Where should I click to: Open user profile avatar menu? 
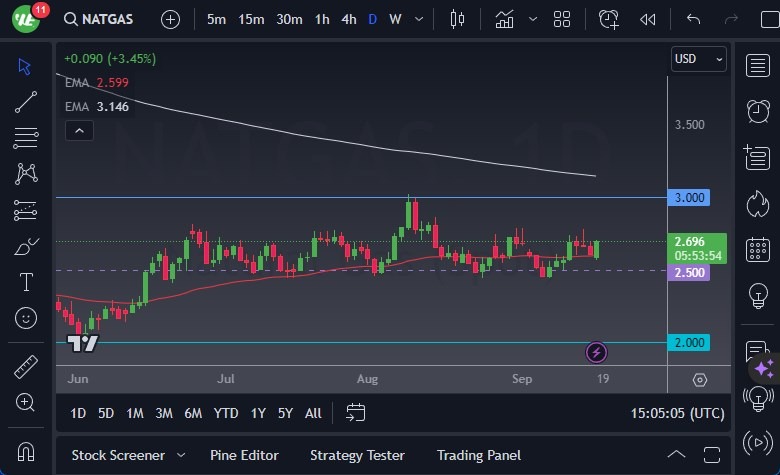(x=26, y=19)
